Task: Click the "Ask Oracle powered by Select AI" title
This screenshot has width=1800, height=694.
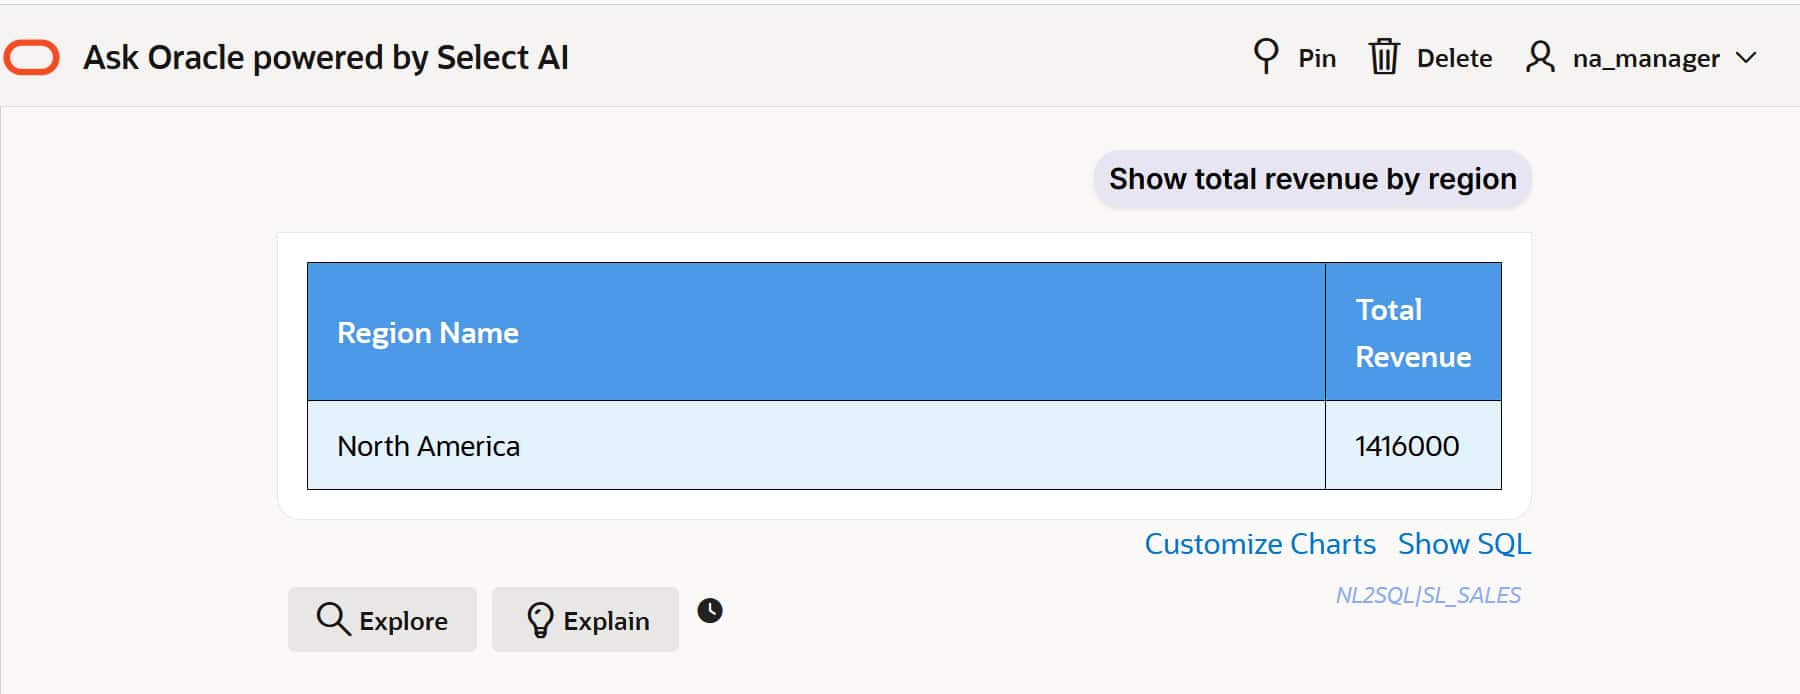Action: click(326, 58)
